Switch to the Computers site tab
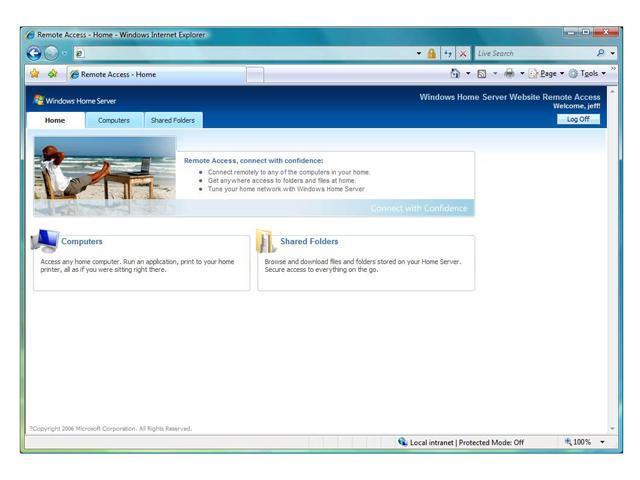Screen dimensions: 640x480 114,120
